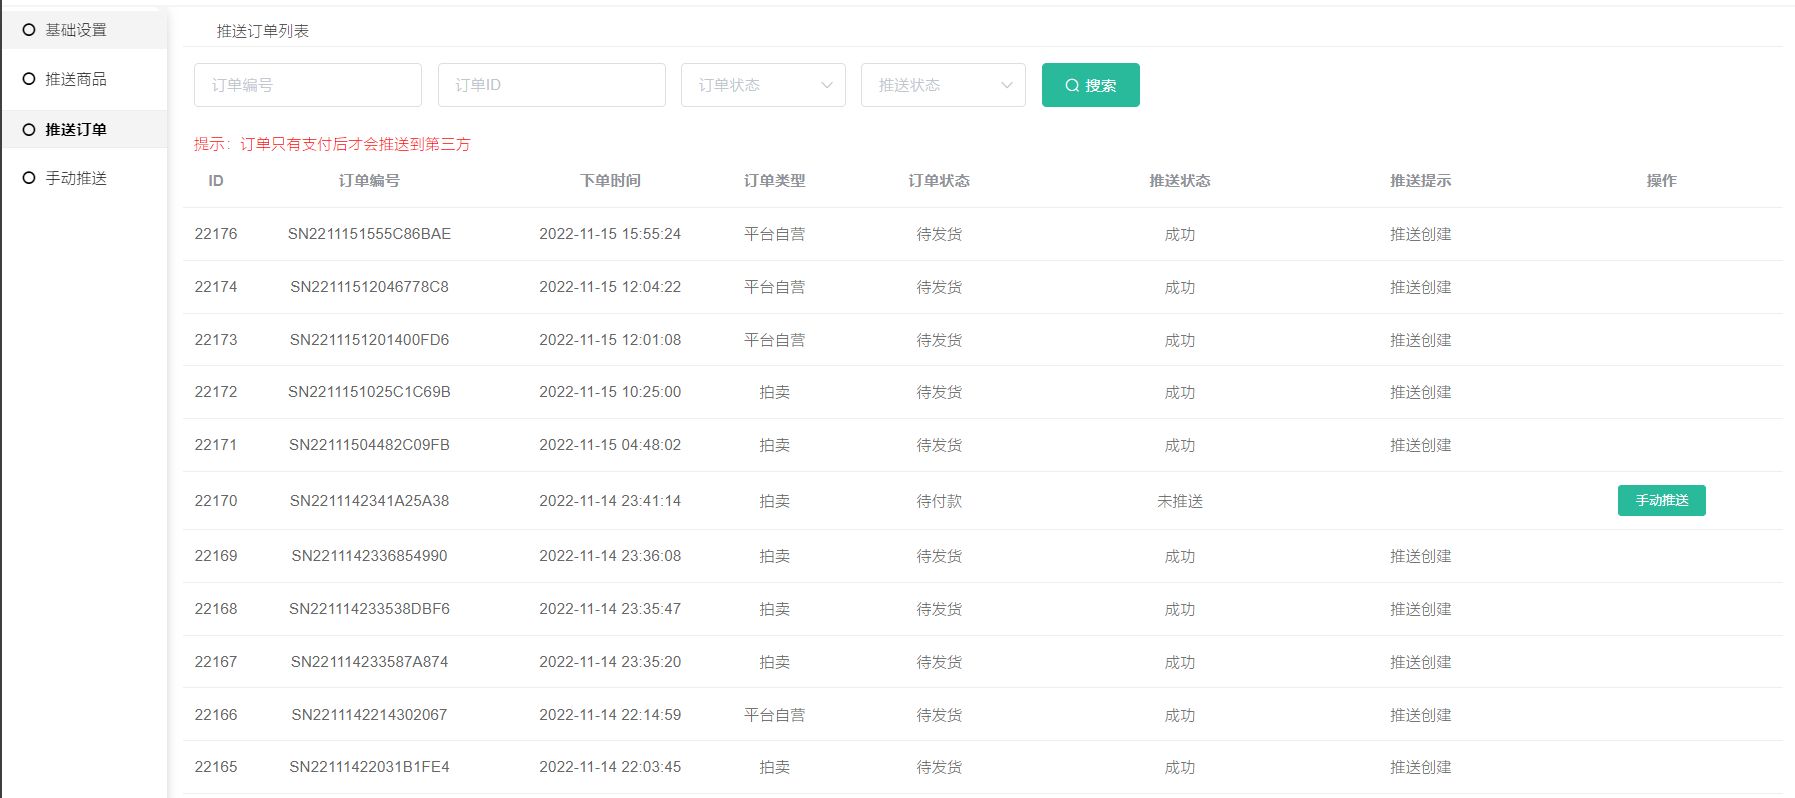Click the magnifier icon in search button
Viewport: 1795px width, 798px height.
pos(1072,86)
